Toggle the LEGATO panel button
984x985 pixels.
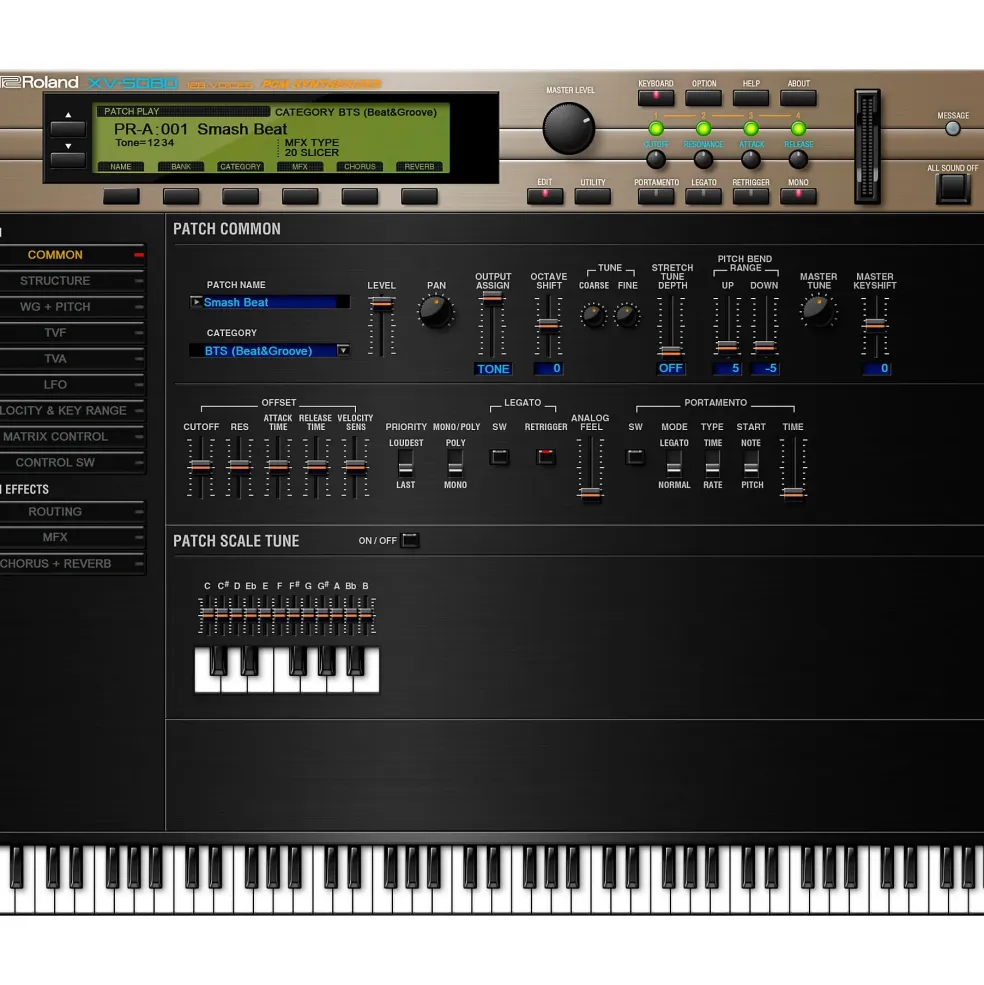tap(703, 197)
